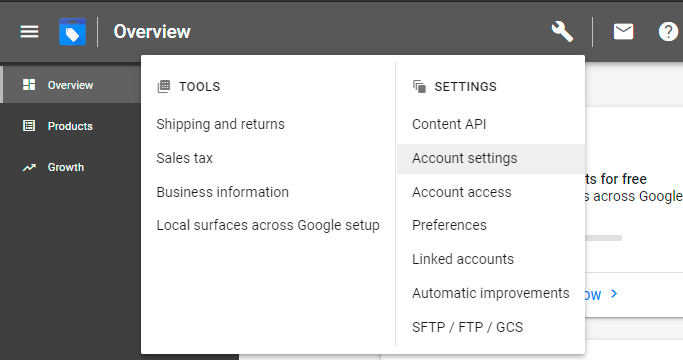Open Linked accounts
This screenshot has height=360, width=683.
pos(463,259)
